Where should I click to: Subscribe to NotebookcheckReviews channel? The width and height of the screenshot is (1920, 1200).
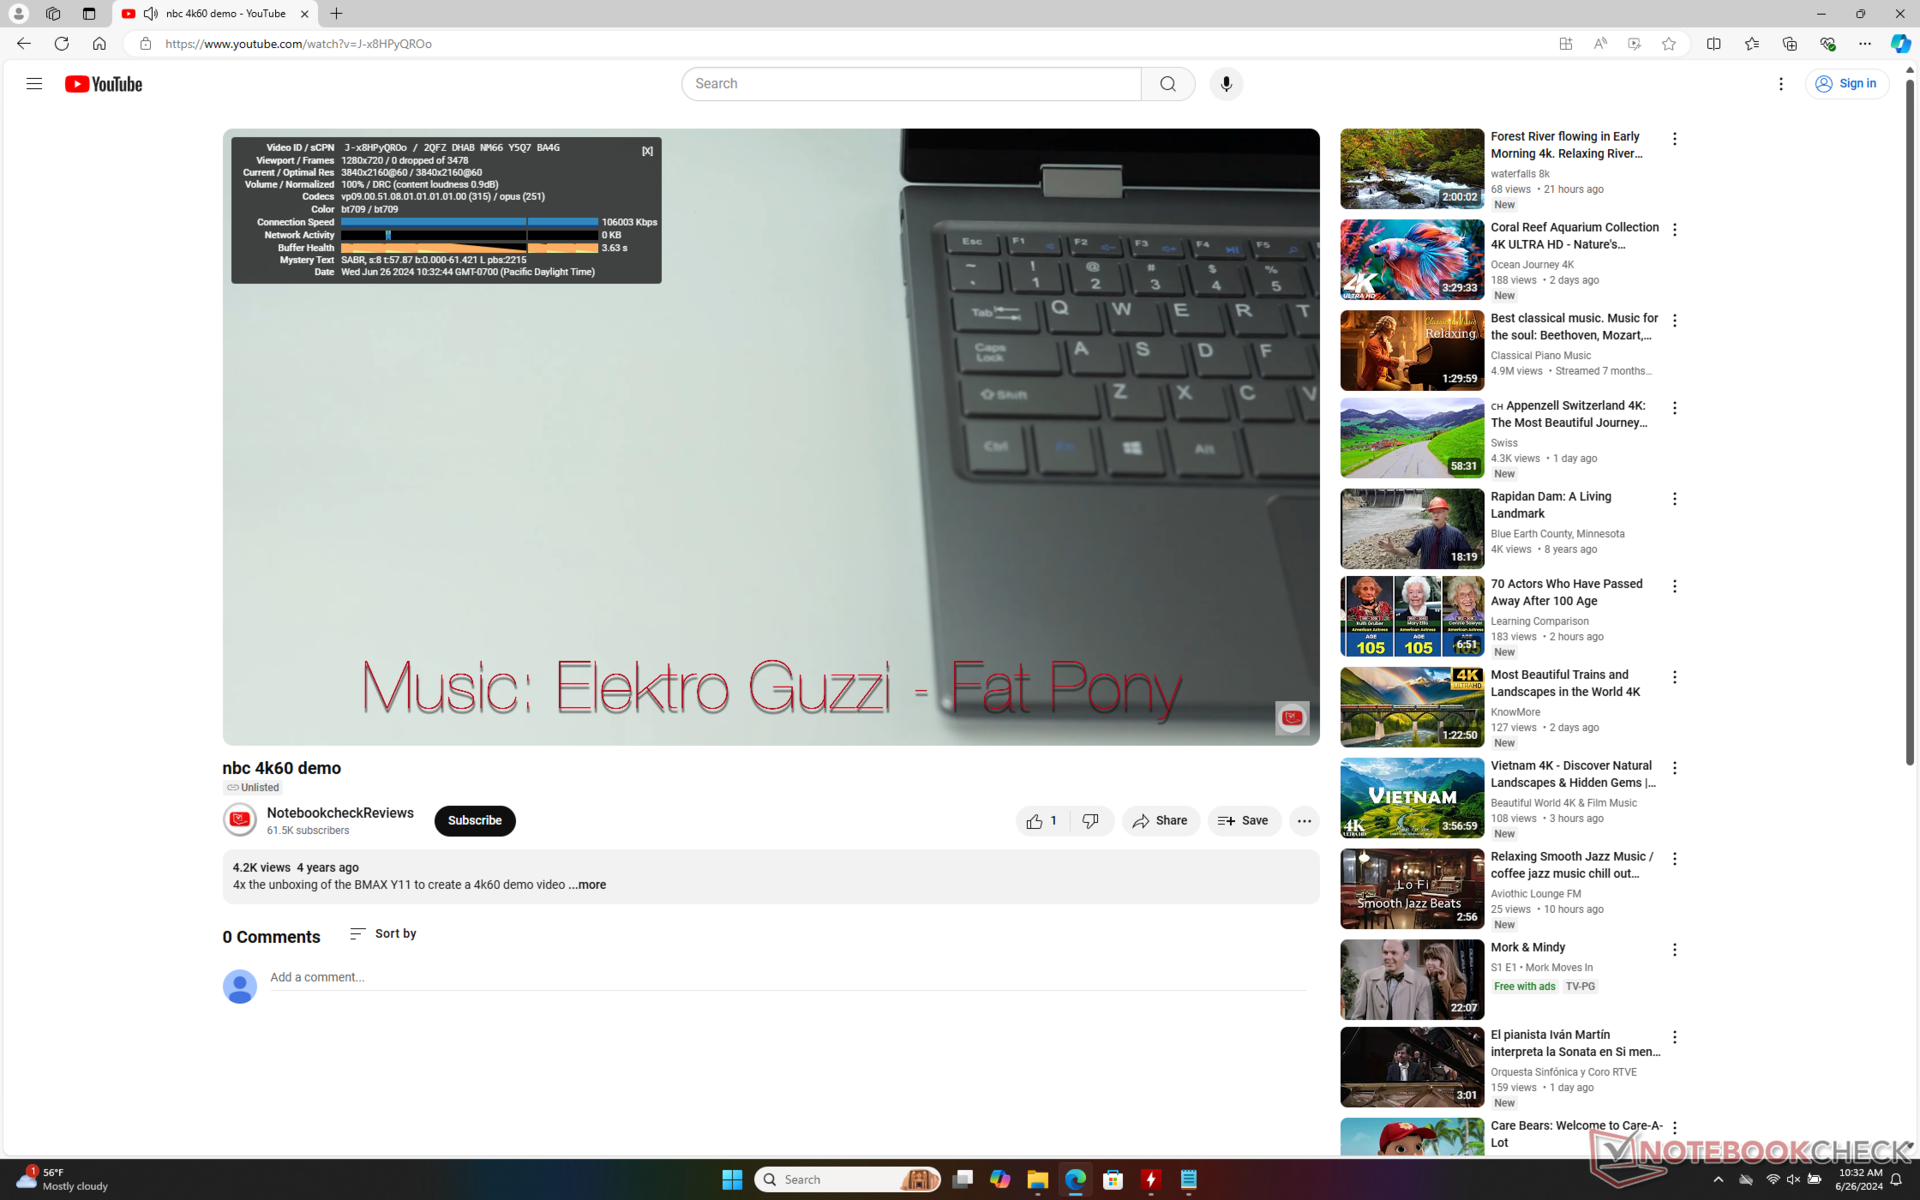(474, 821)
